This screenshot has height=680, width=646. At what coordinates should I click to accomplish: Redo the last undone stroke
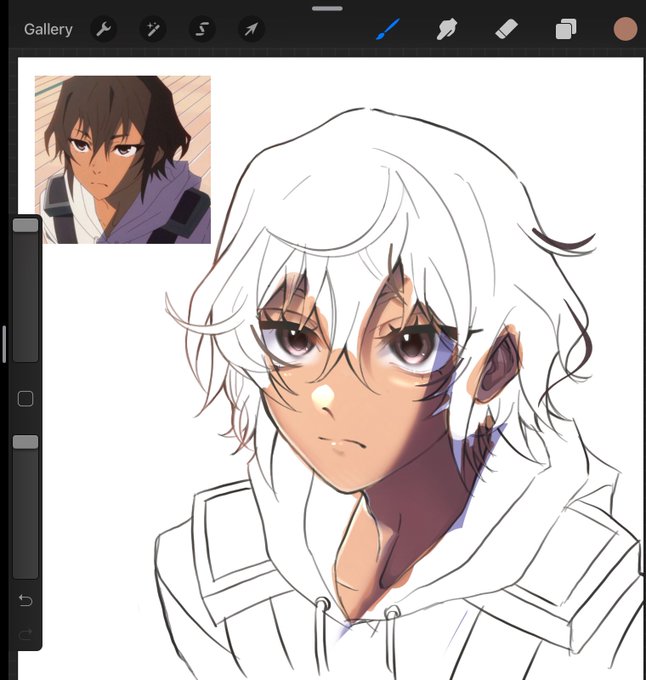pyautogui.click(x=26, y=634)
